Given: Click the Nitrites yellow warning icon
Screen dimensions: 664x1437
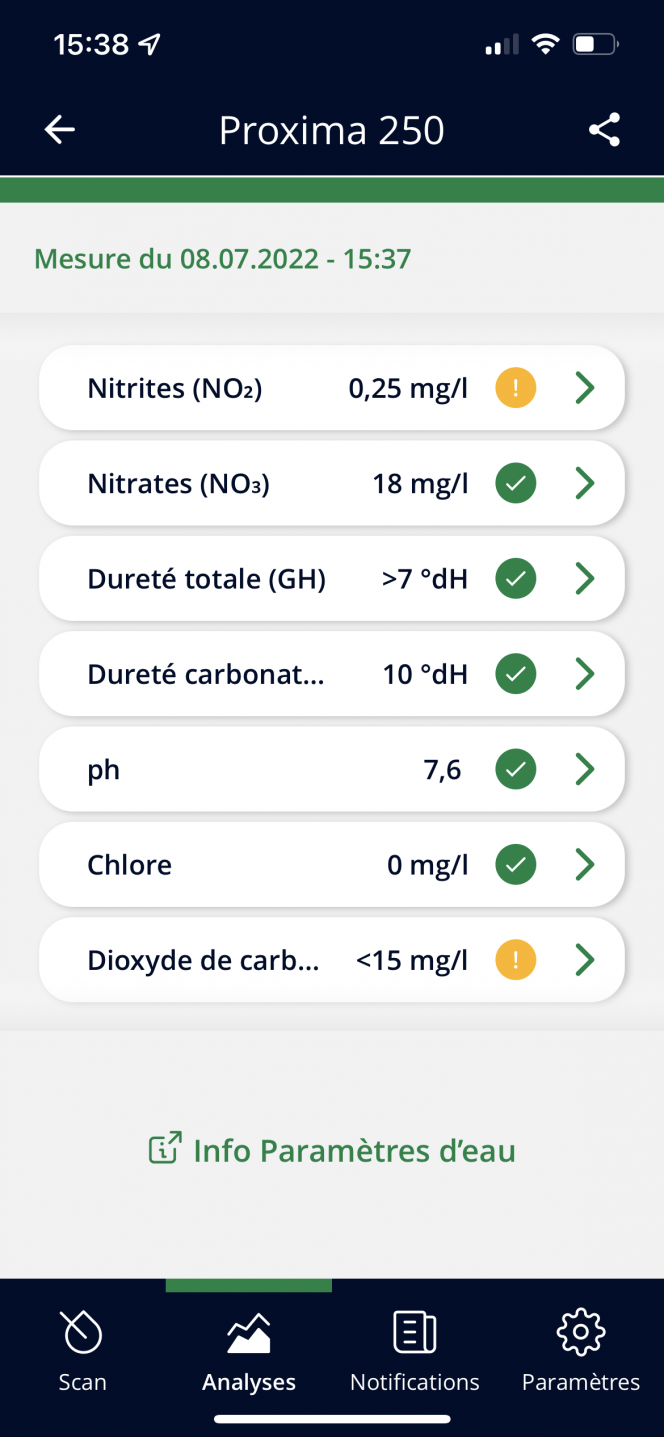Looking at the screenshot, I should tap(516, 388).
